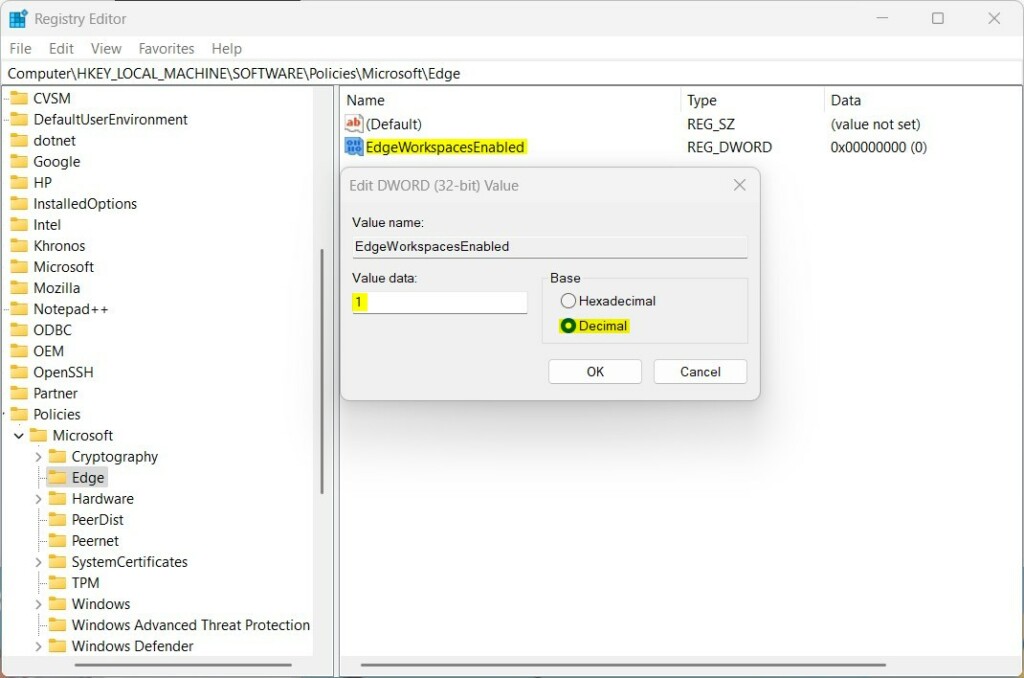Click the OpenSSH folder icon

point(20,372)
